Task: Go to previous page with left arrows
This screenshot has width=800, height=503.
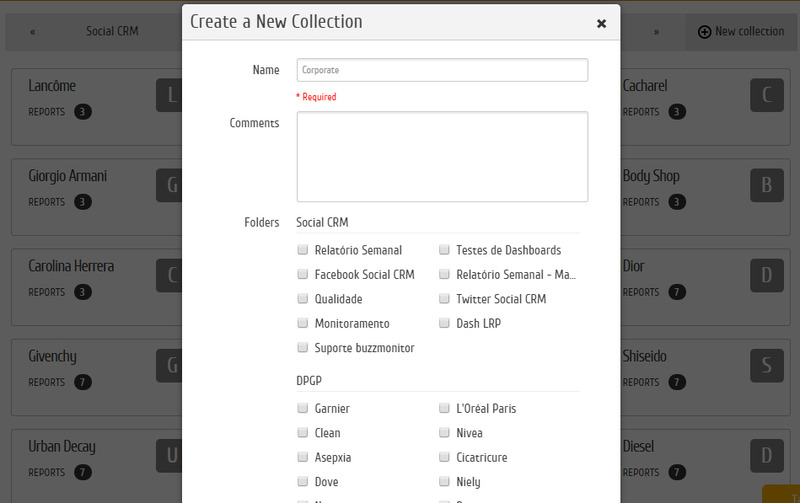Action: pyautogui.click(x=33, y=32)
